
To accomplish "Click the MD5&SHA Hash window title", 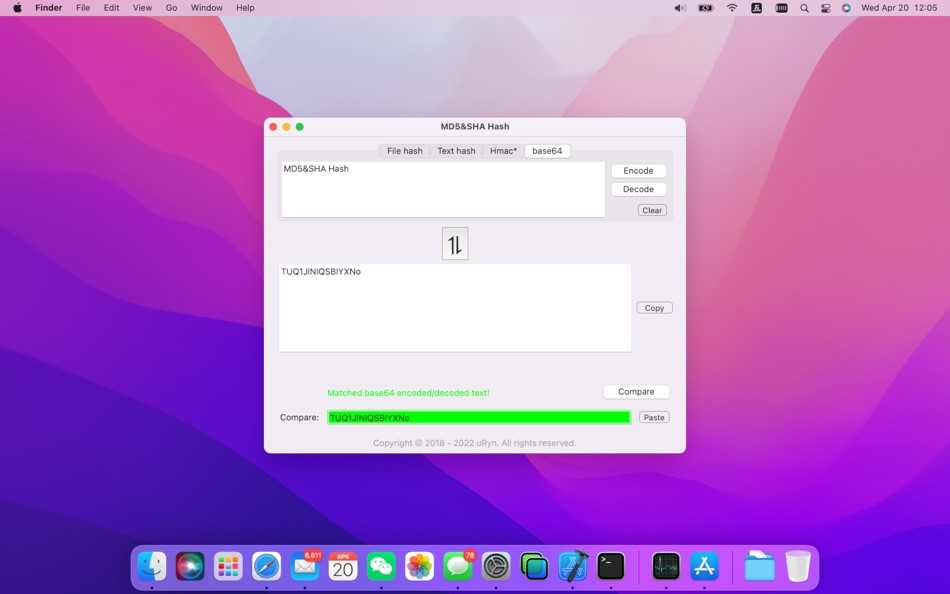I will [475, 126].
